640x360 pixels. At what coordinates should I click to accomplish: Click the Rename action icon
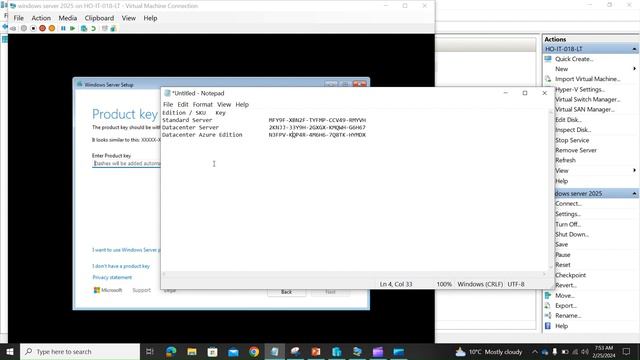tap(548, 316)
